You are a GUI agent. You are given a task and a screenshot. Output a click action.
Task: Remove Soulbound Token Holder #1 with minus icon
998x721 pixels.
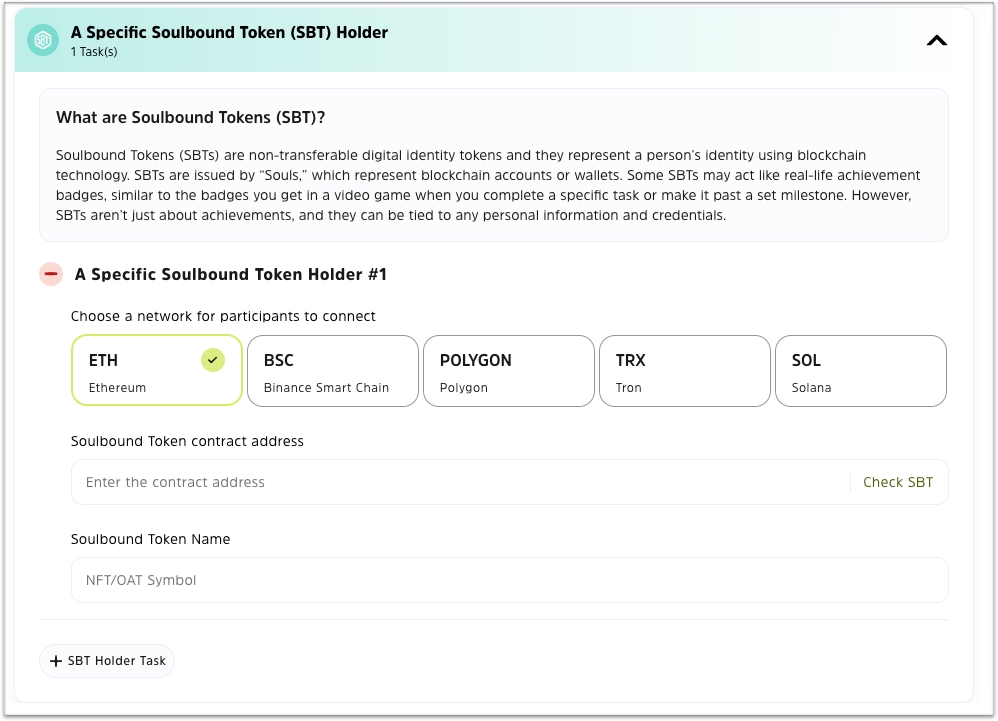click(51, 274)
